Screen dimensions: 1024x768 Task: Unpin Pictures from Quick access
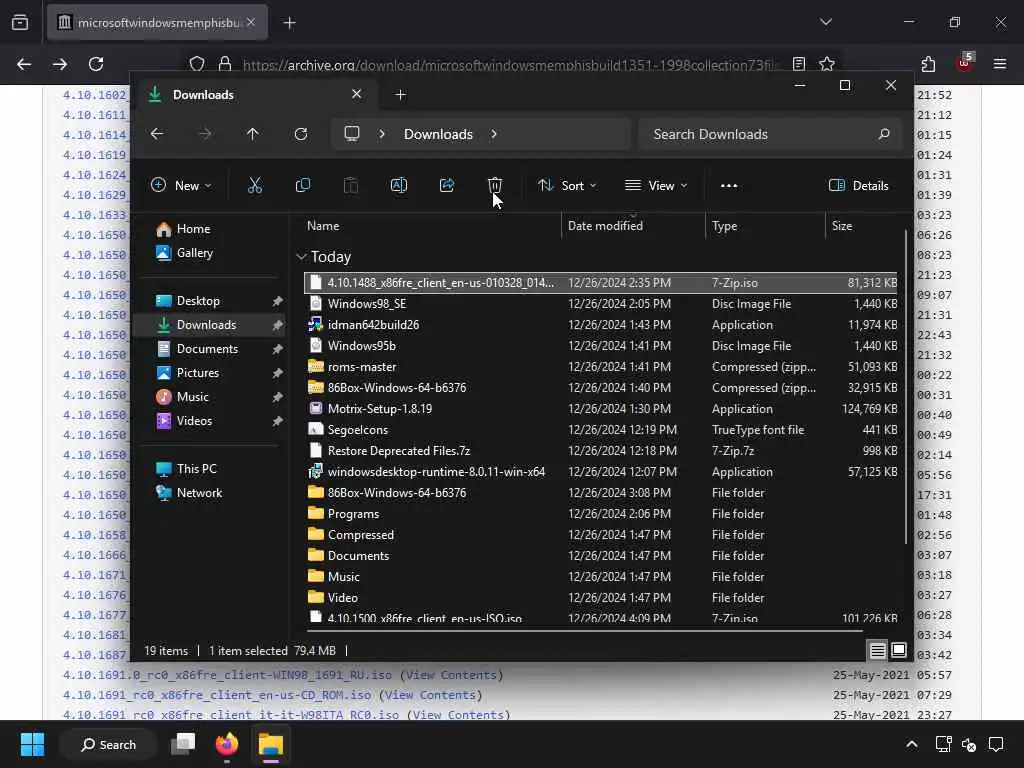click(278, 373)
